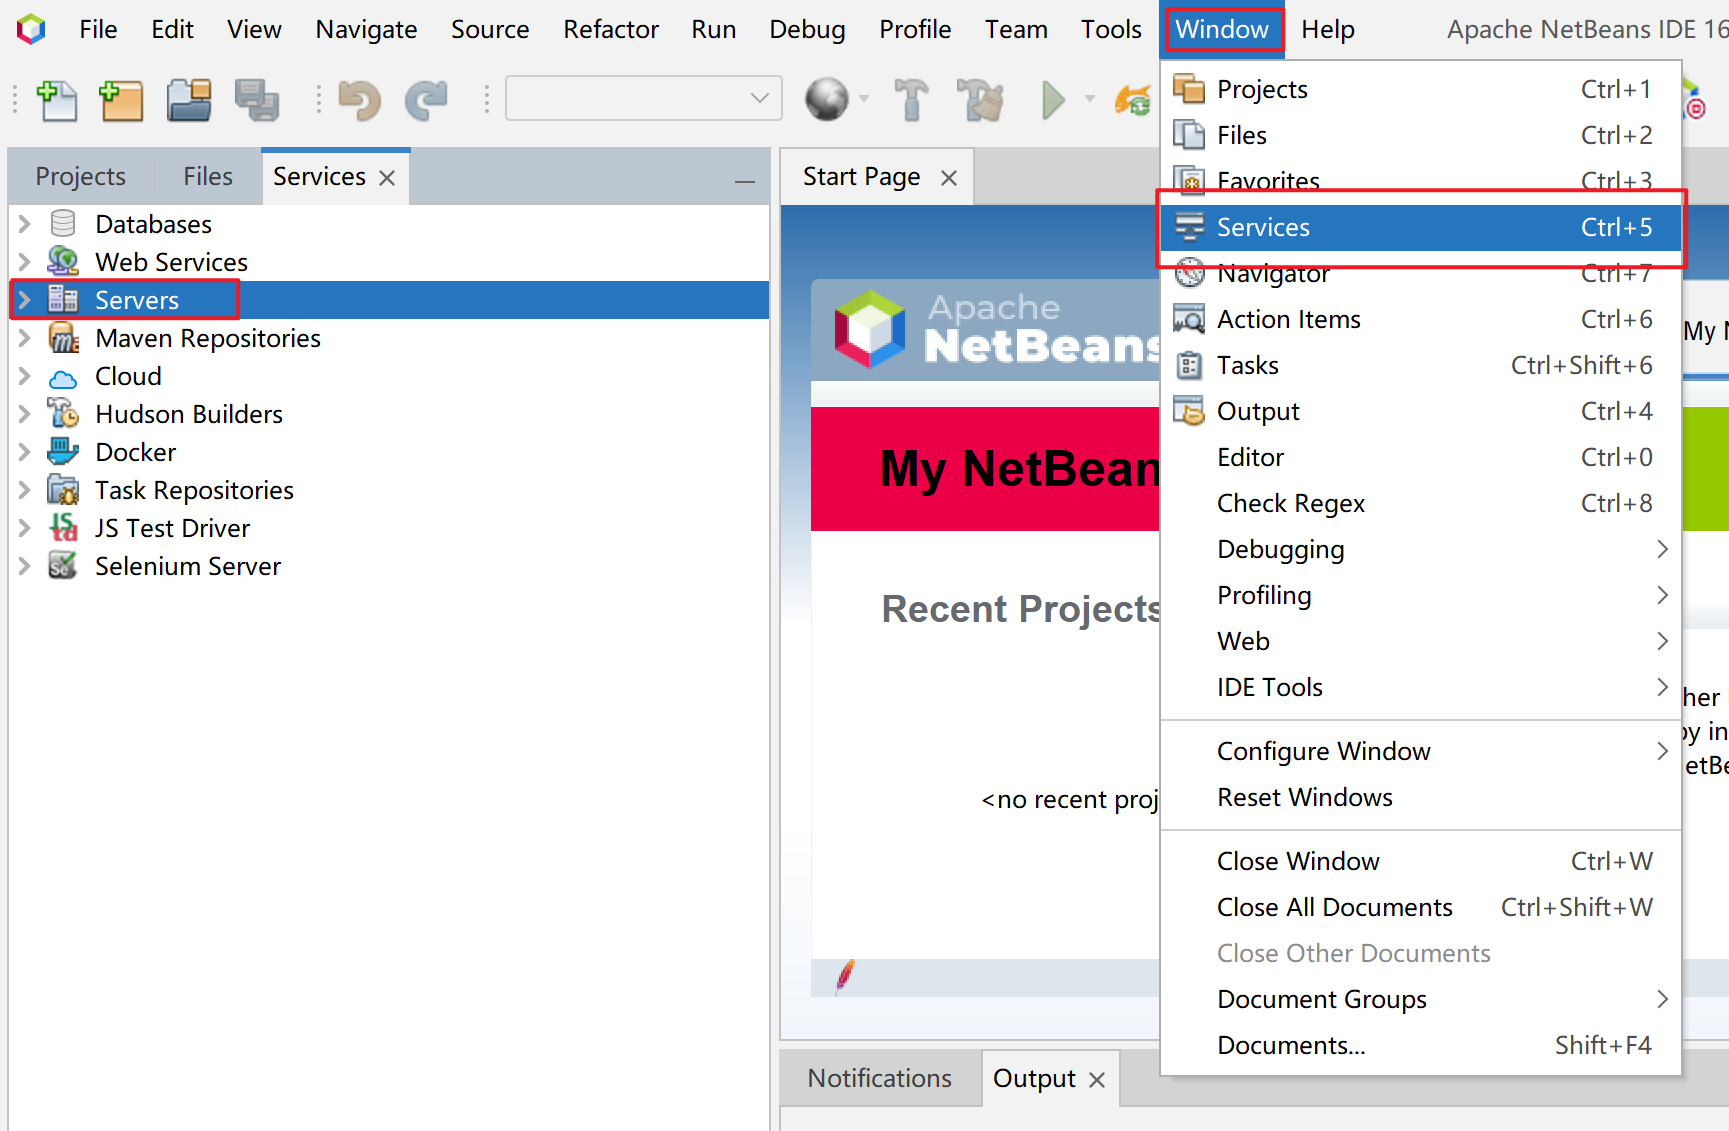Select Reset Windows in the menu
The width and height of the screenshot is (1729, 1131).
coord(1420,797)
